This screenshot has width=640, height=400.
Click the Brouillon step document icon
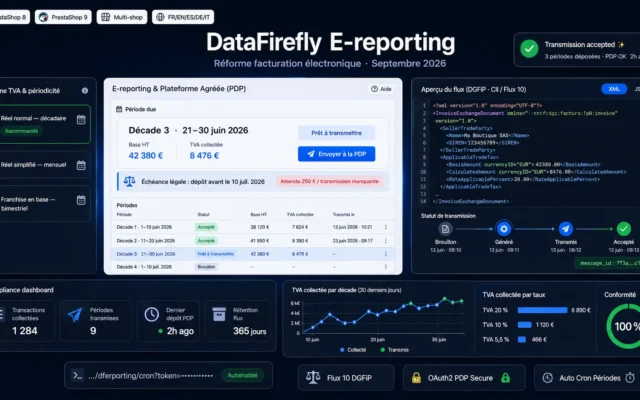[x=445, y=229]
